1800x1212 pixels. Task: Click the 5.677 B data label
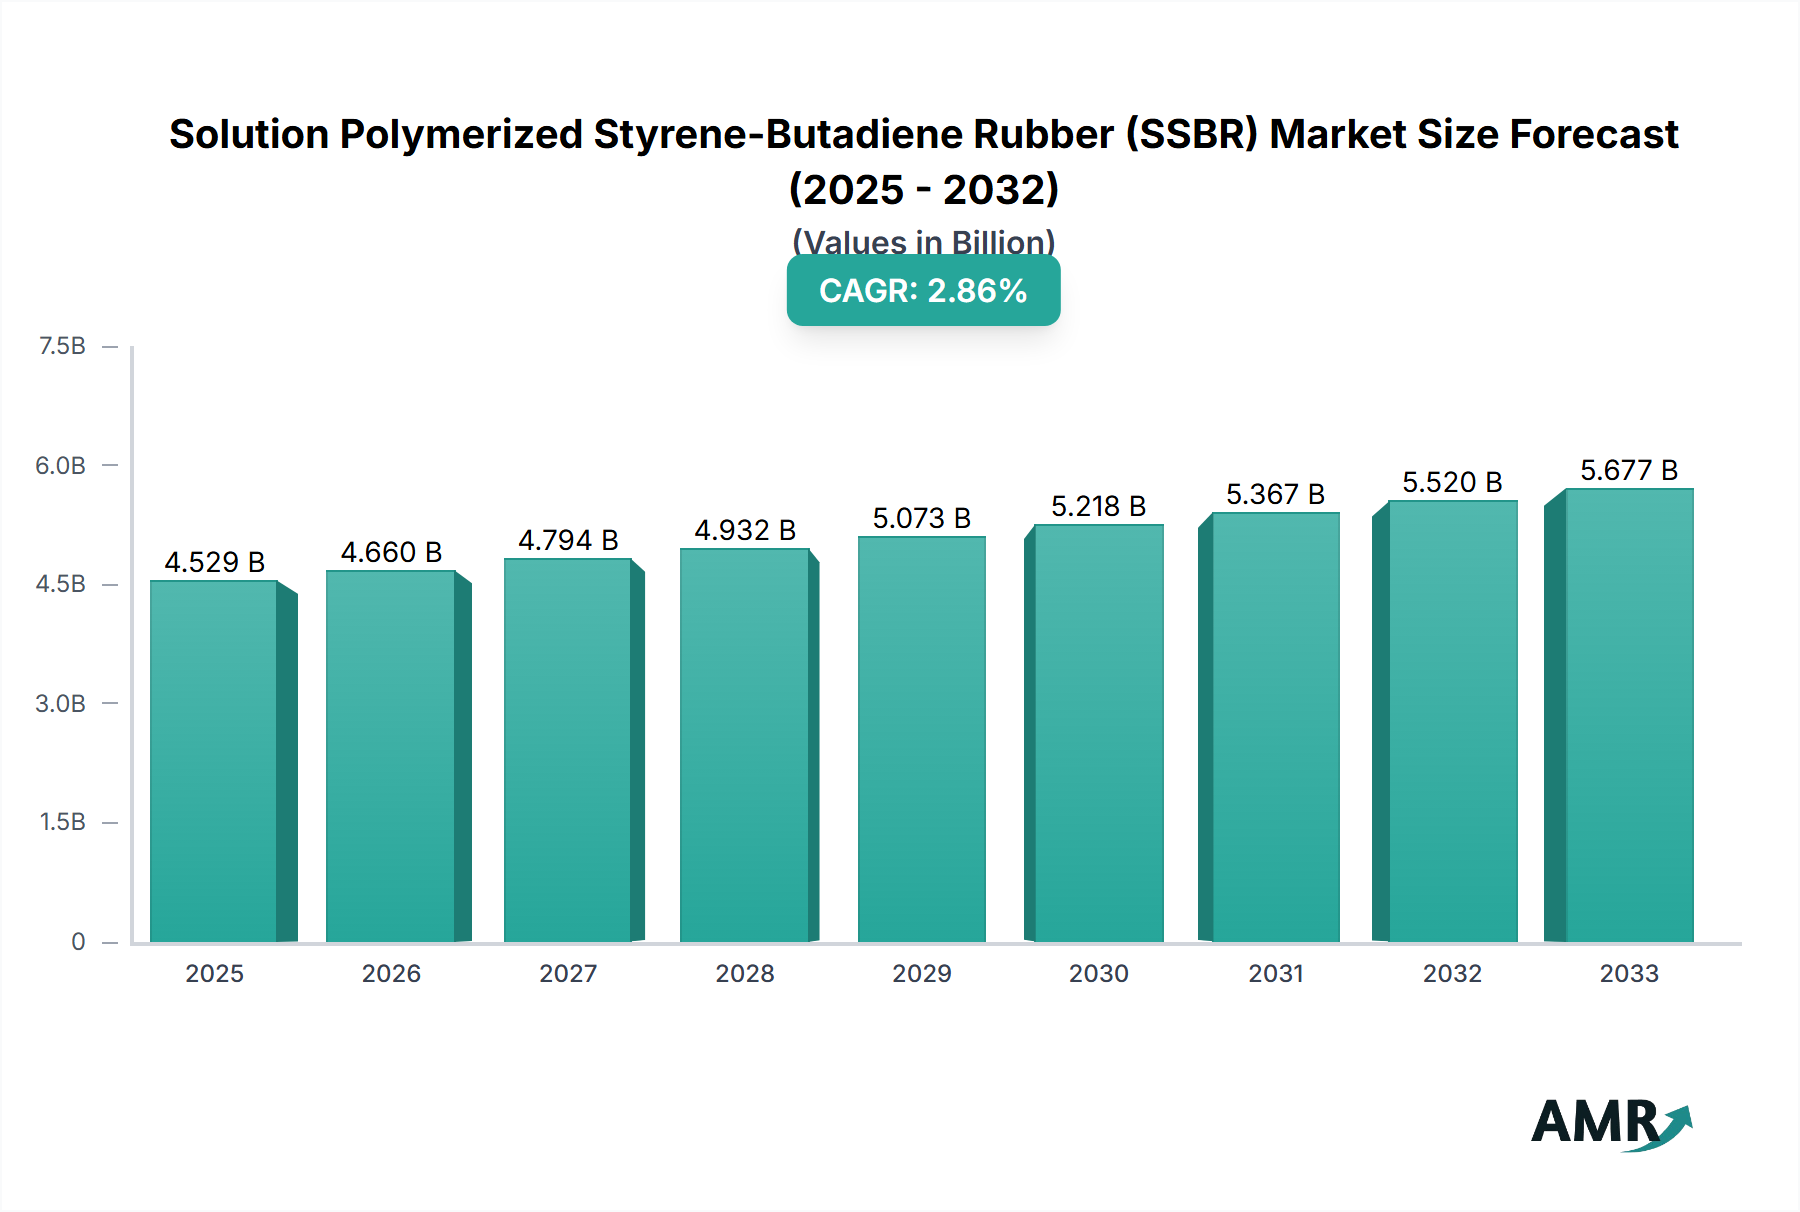click(x=1632, y=470)
